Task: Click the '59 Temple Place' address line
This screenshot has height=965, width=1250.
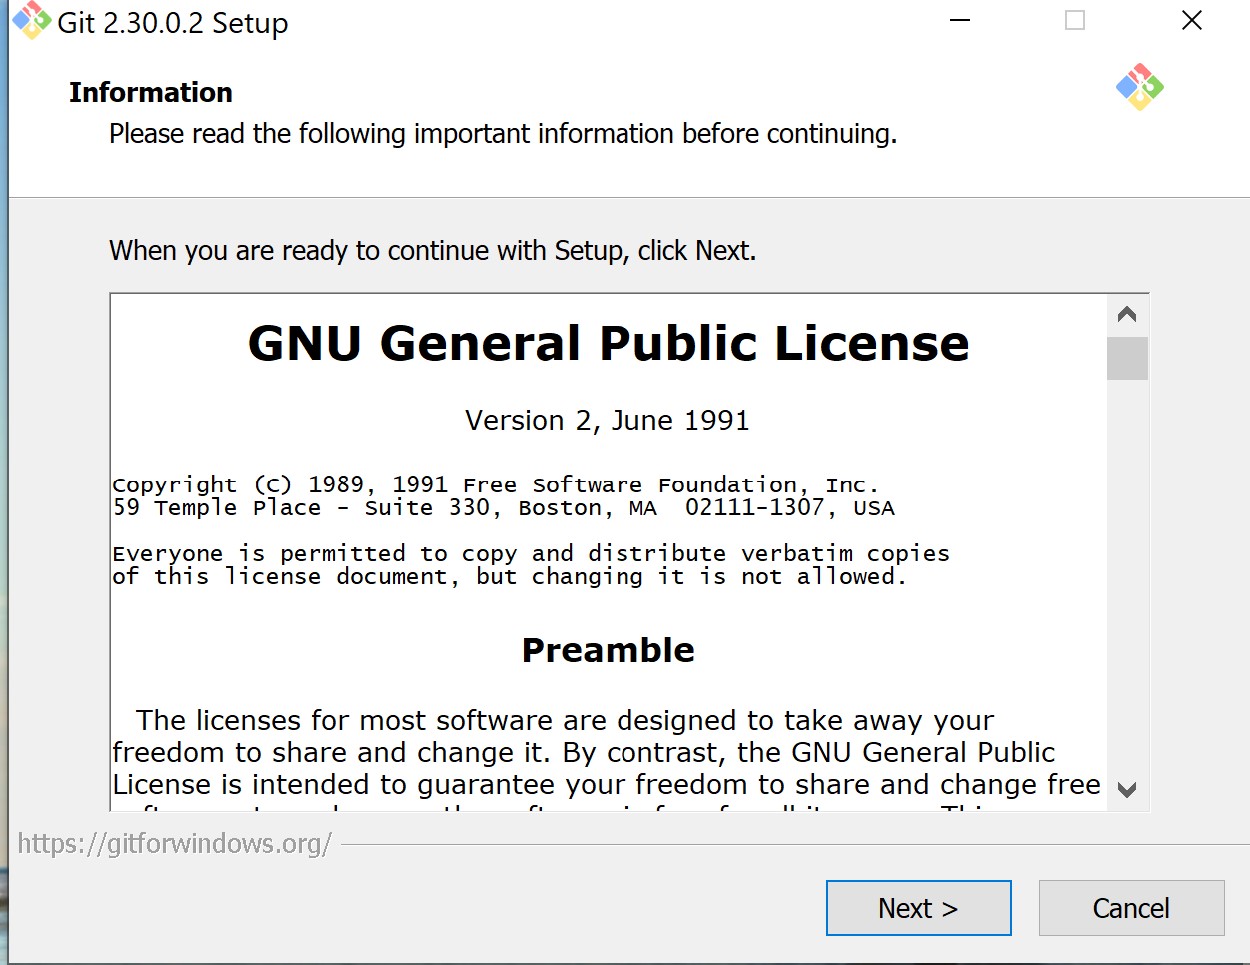Action: tap(503, 508)
